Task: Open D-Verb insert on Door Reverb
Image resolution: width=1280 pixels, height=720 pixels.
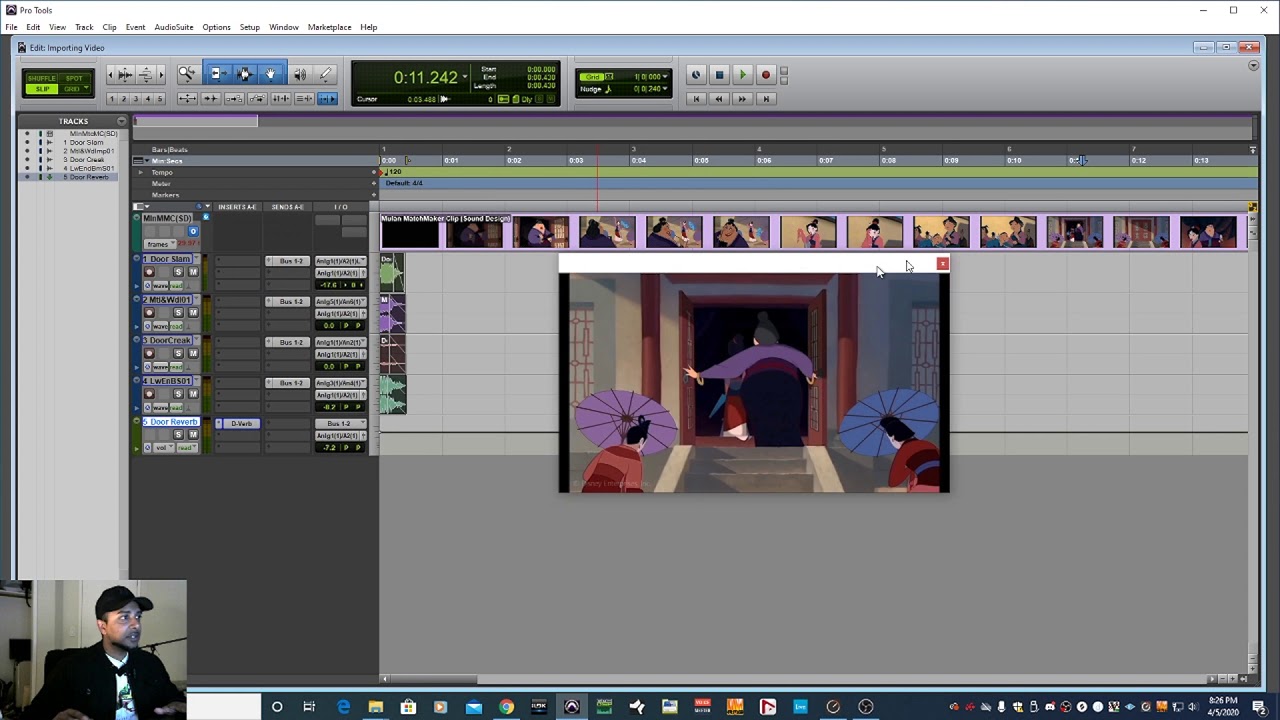Action: coord(242,424)
